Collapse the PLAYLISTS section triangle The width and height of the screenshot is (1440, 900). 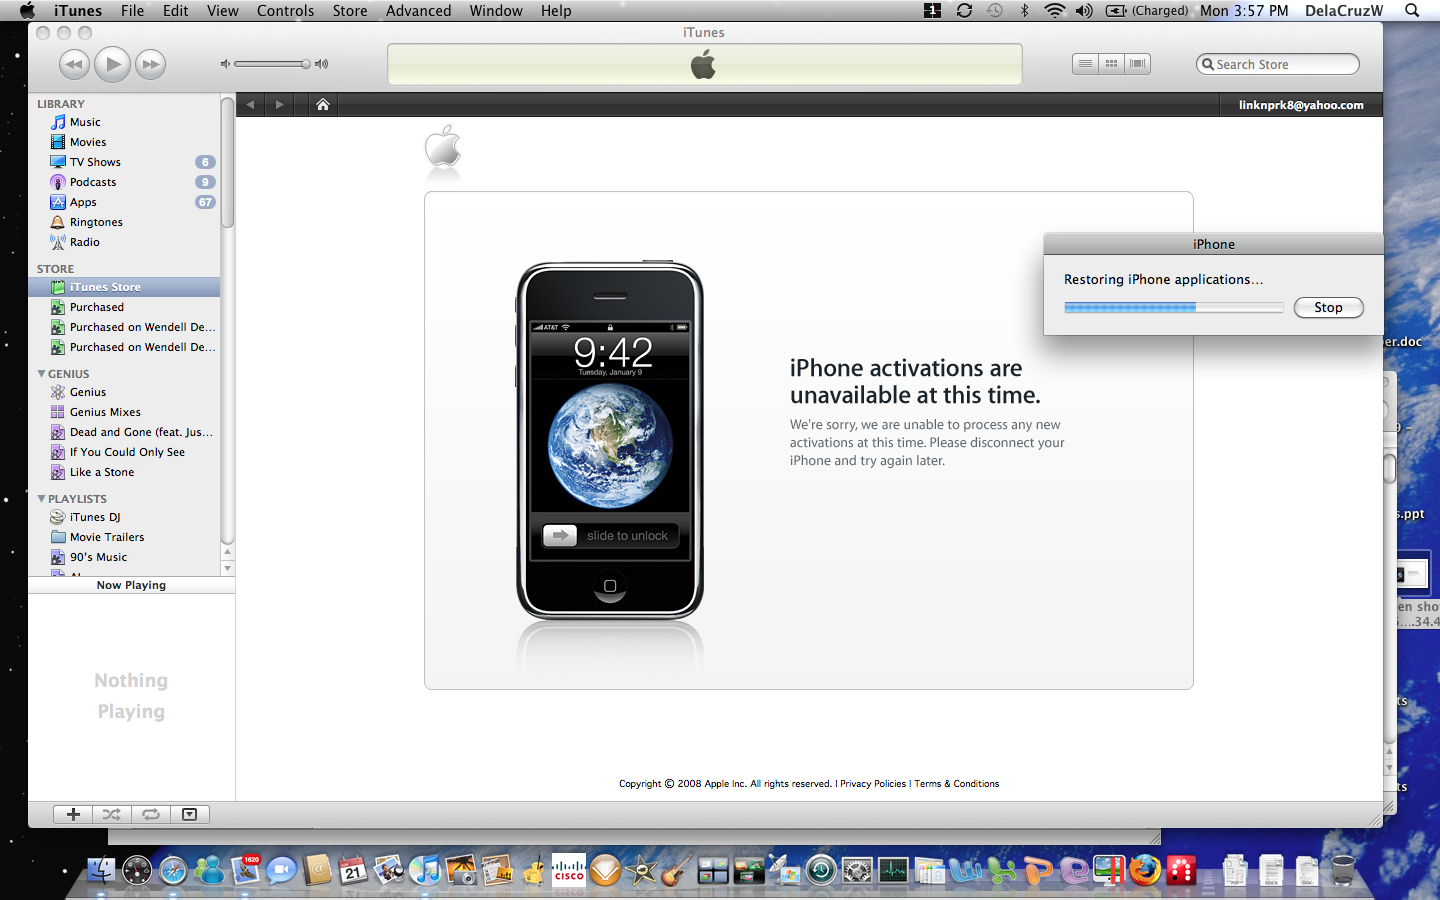click(41, 499)
